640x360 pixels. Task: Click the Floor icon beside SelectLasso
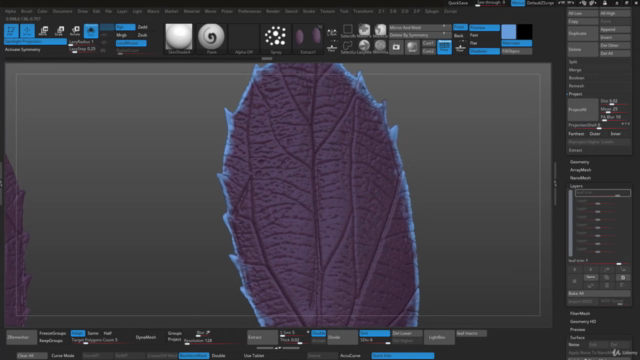click(332, 48)
